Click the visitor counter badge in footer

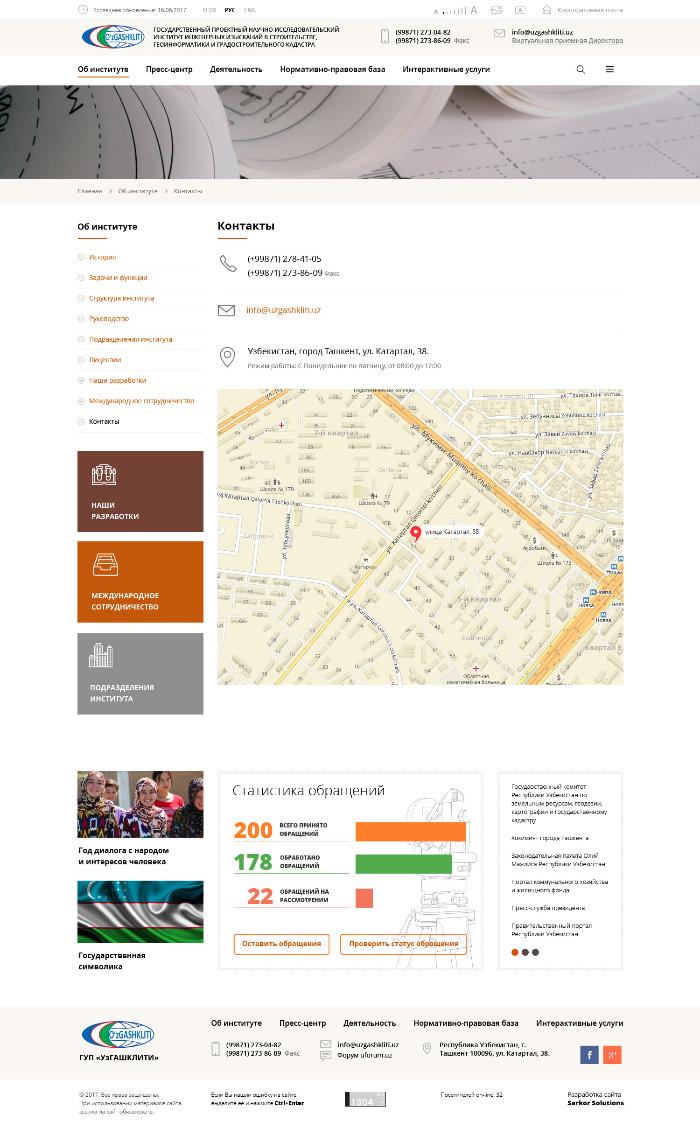(x=365, y=1099)
